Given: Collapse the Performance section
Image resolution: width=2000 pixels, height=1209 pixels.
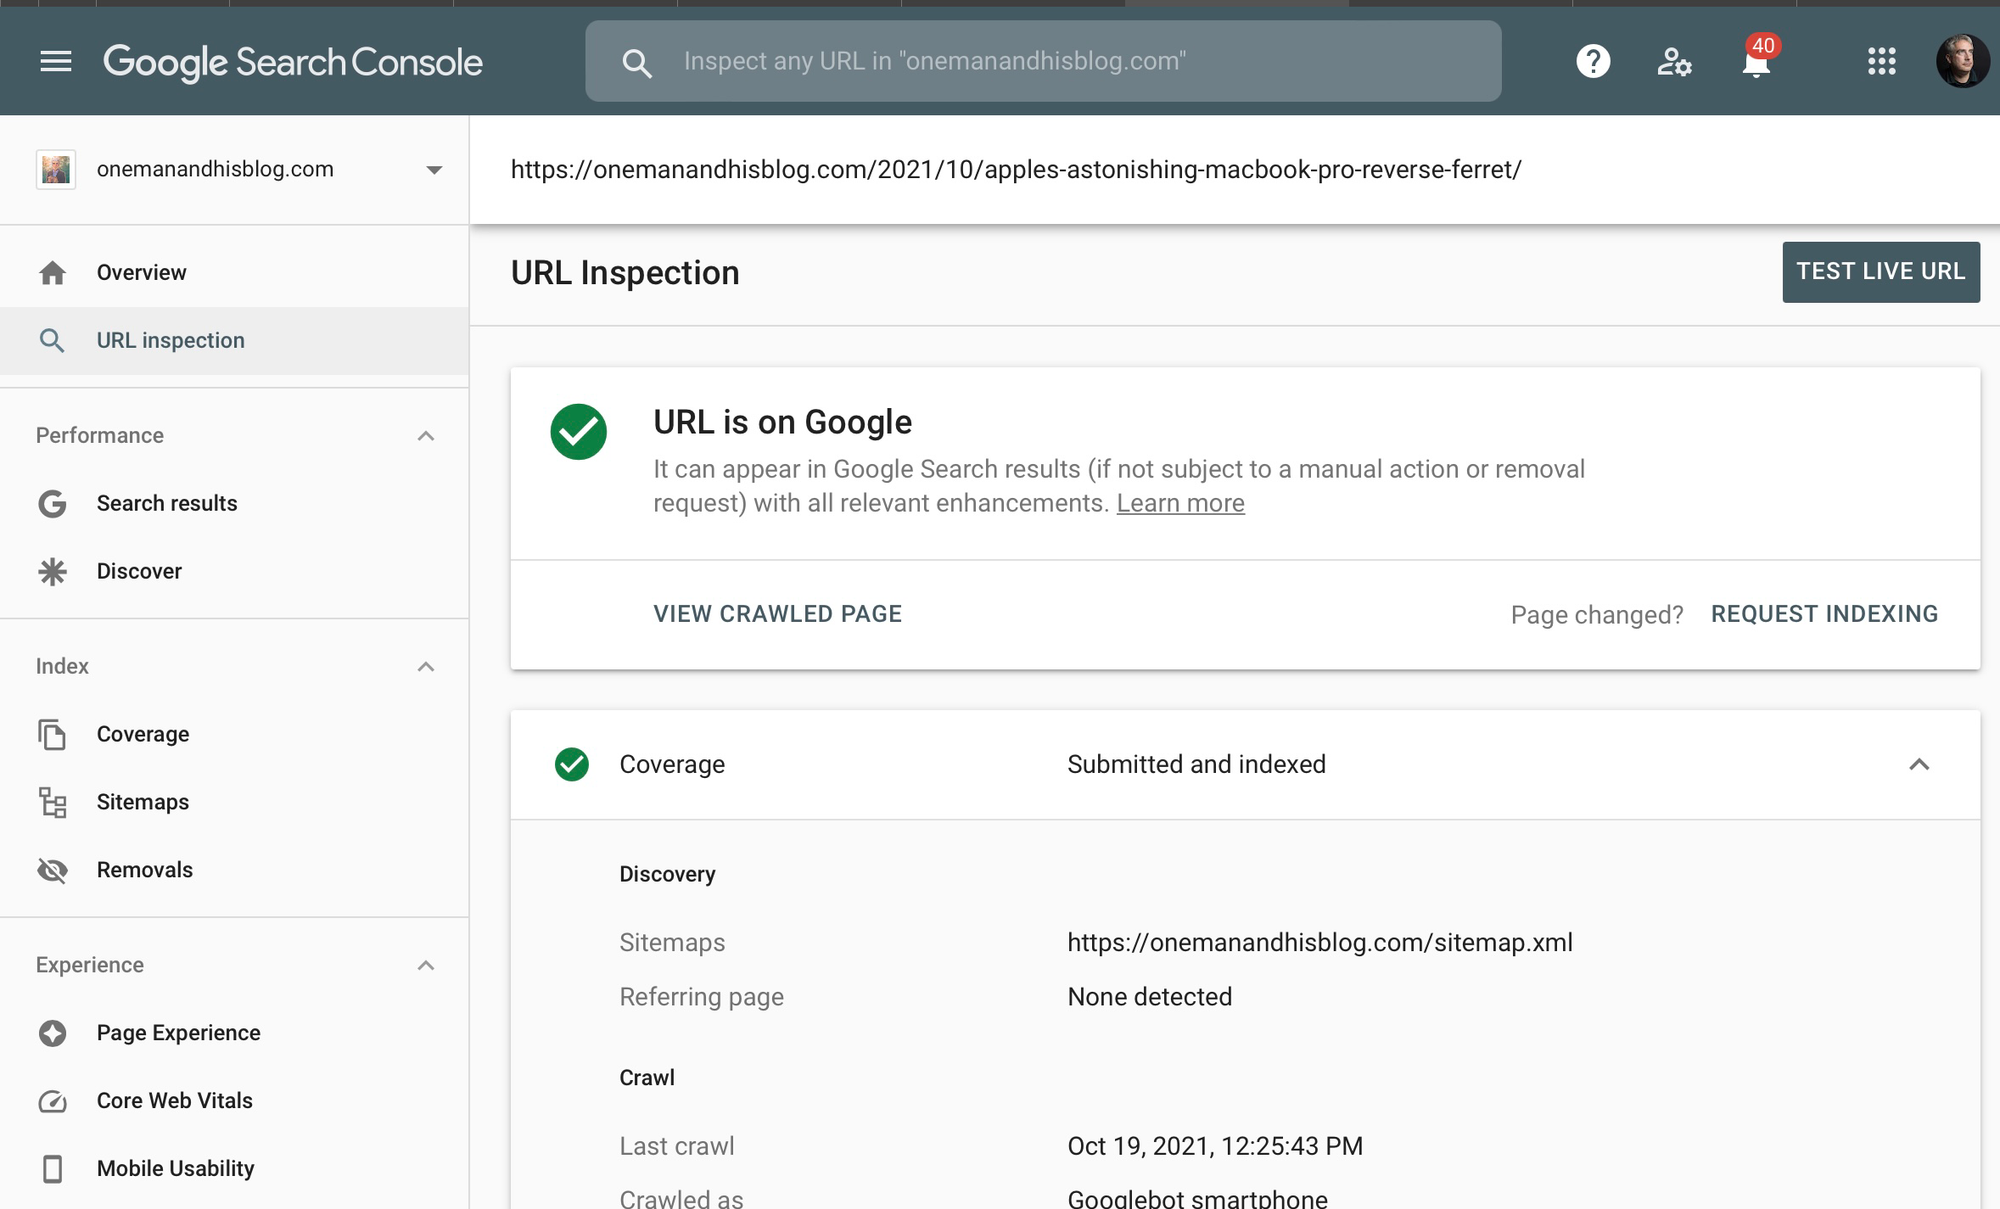Looking at the screenshot, I should [426, 436].
